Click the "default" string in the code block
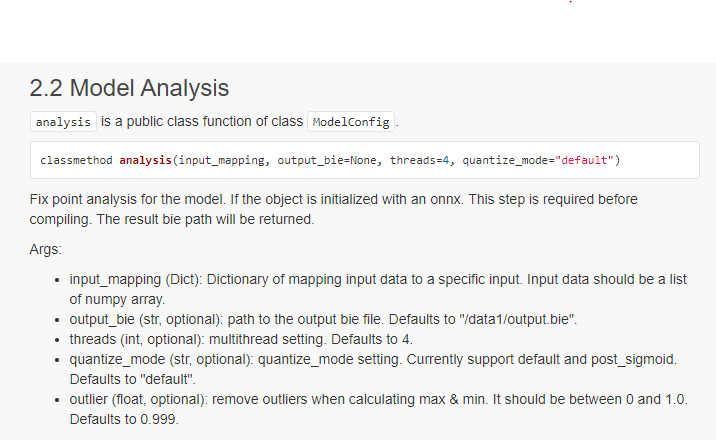 584,160
